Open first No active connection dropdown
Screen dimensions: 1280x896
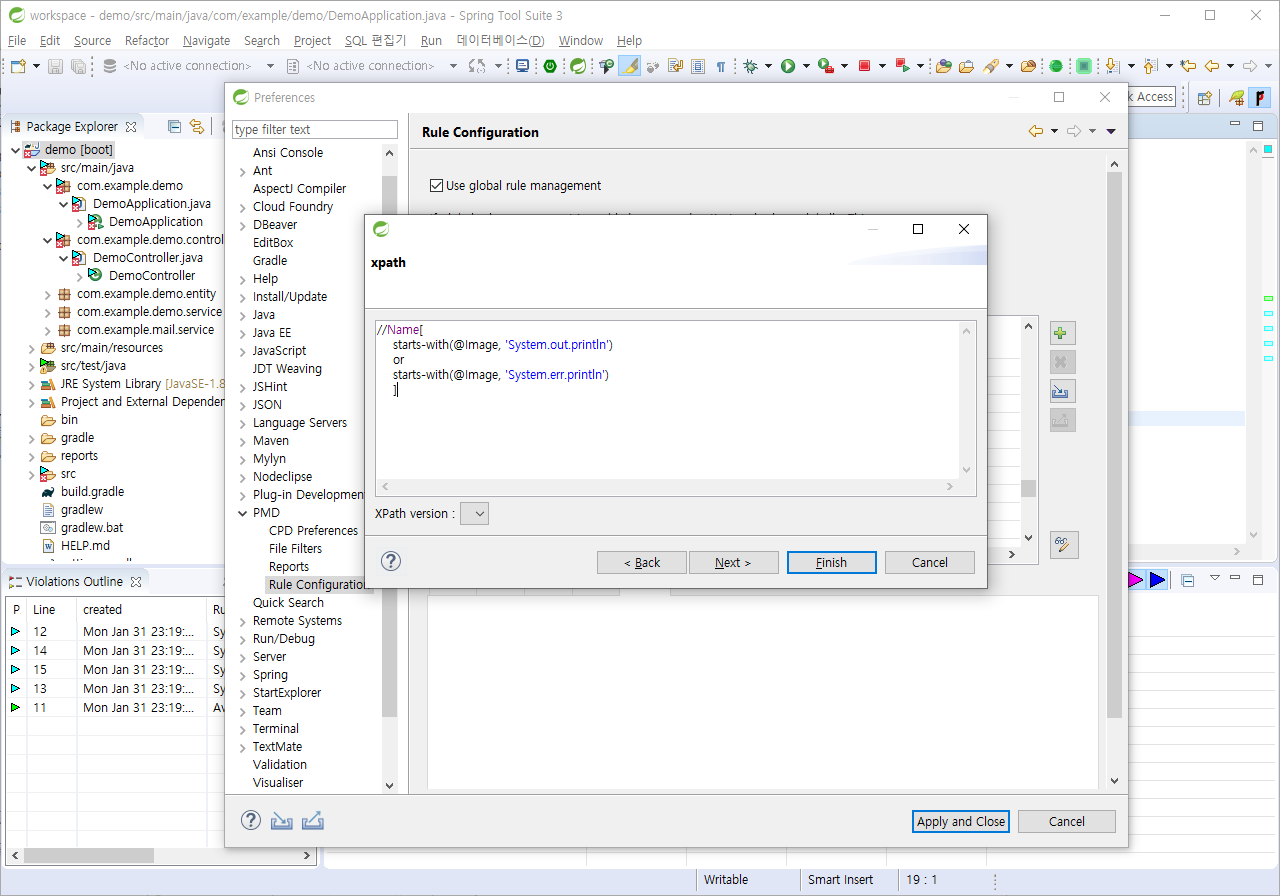coord(270,66)
